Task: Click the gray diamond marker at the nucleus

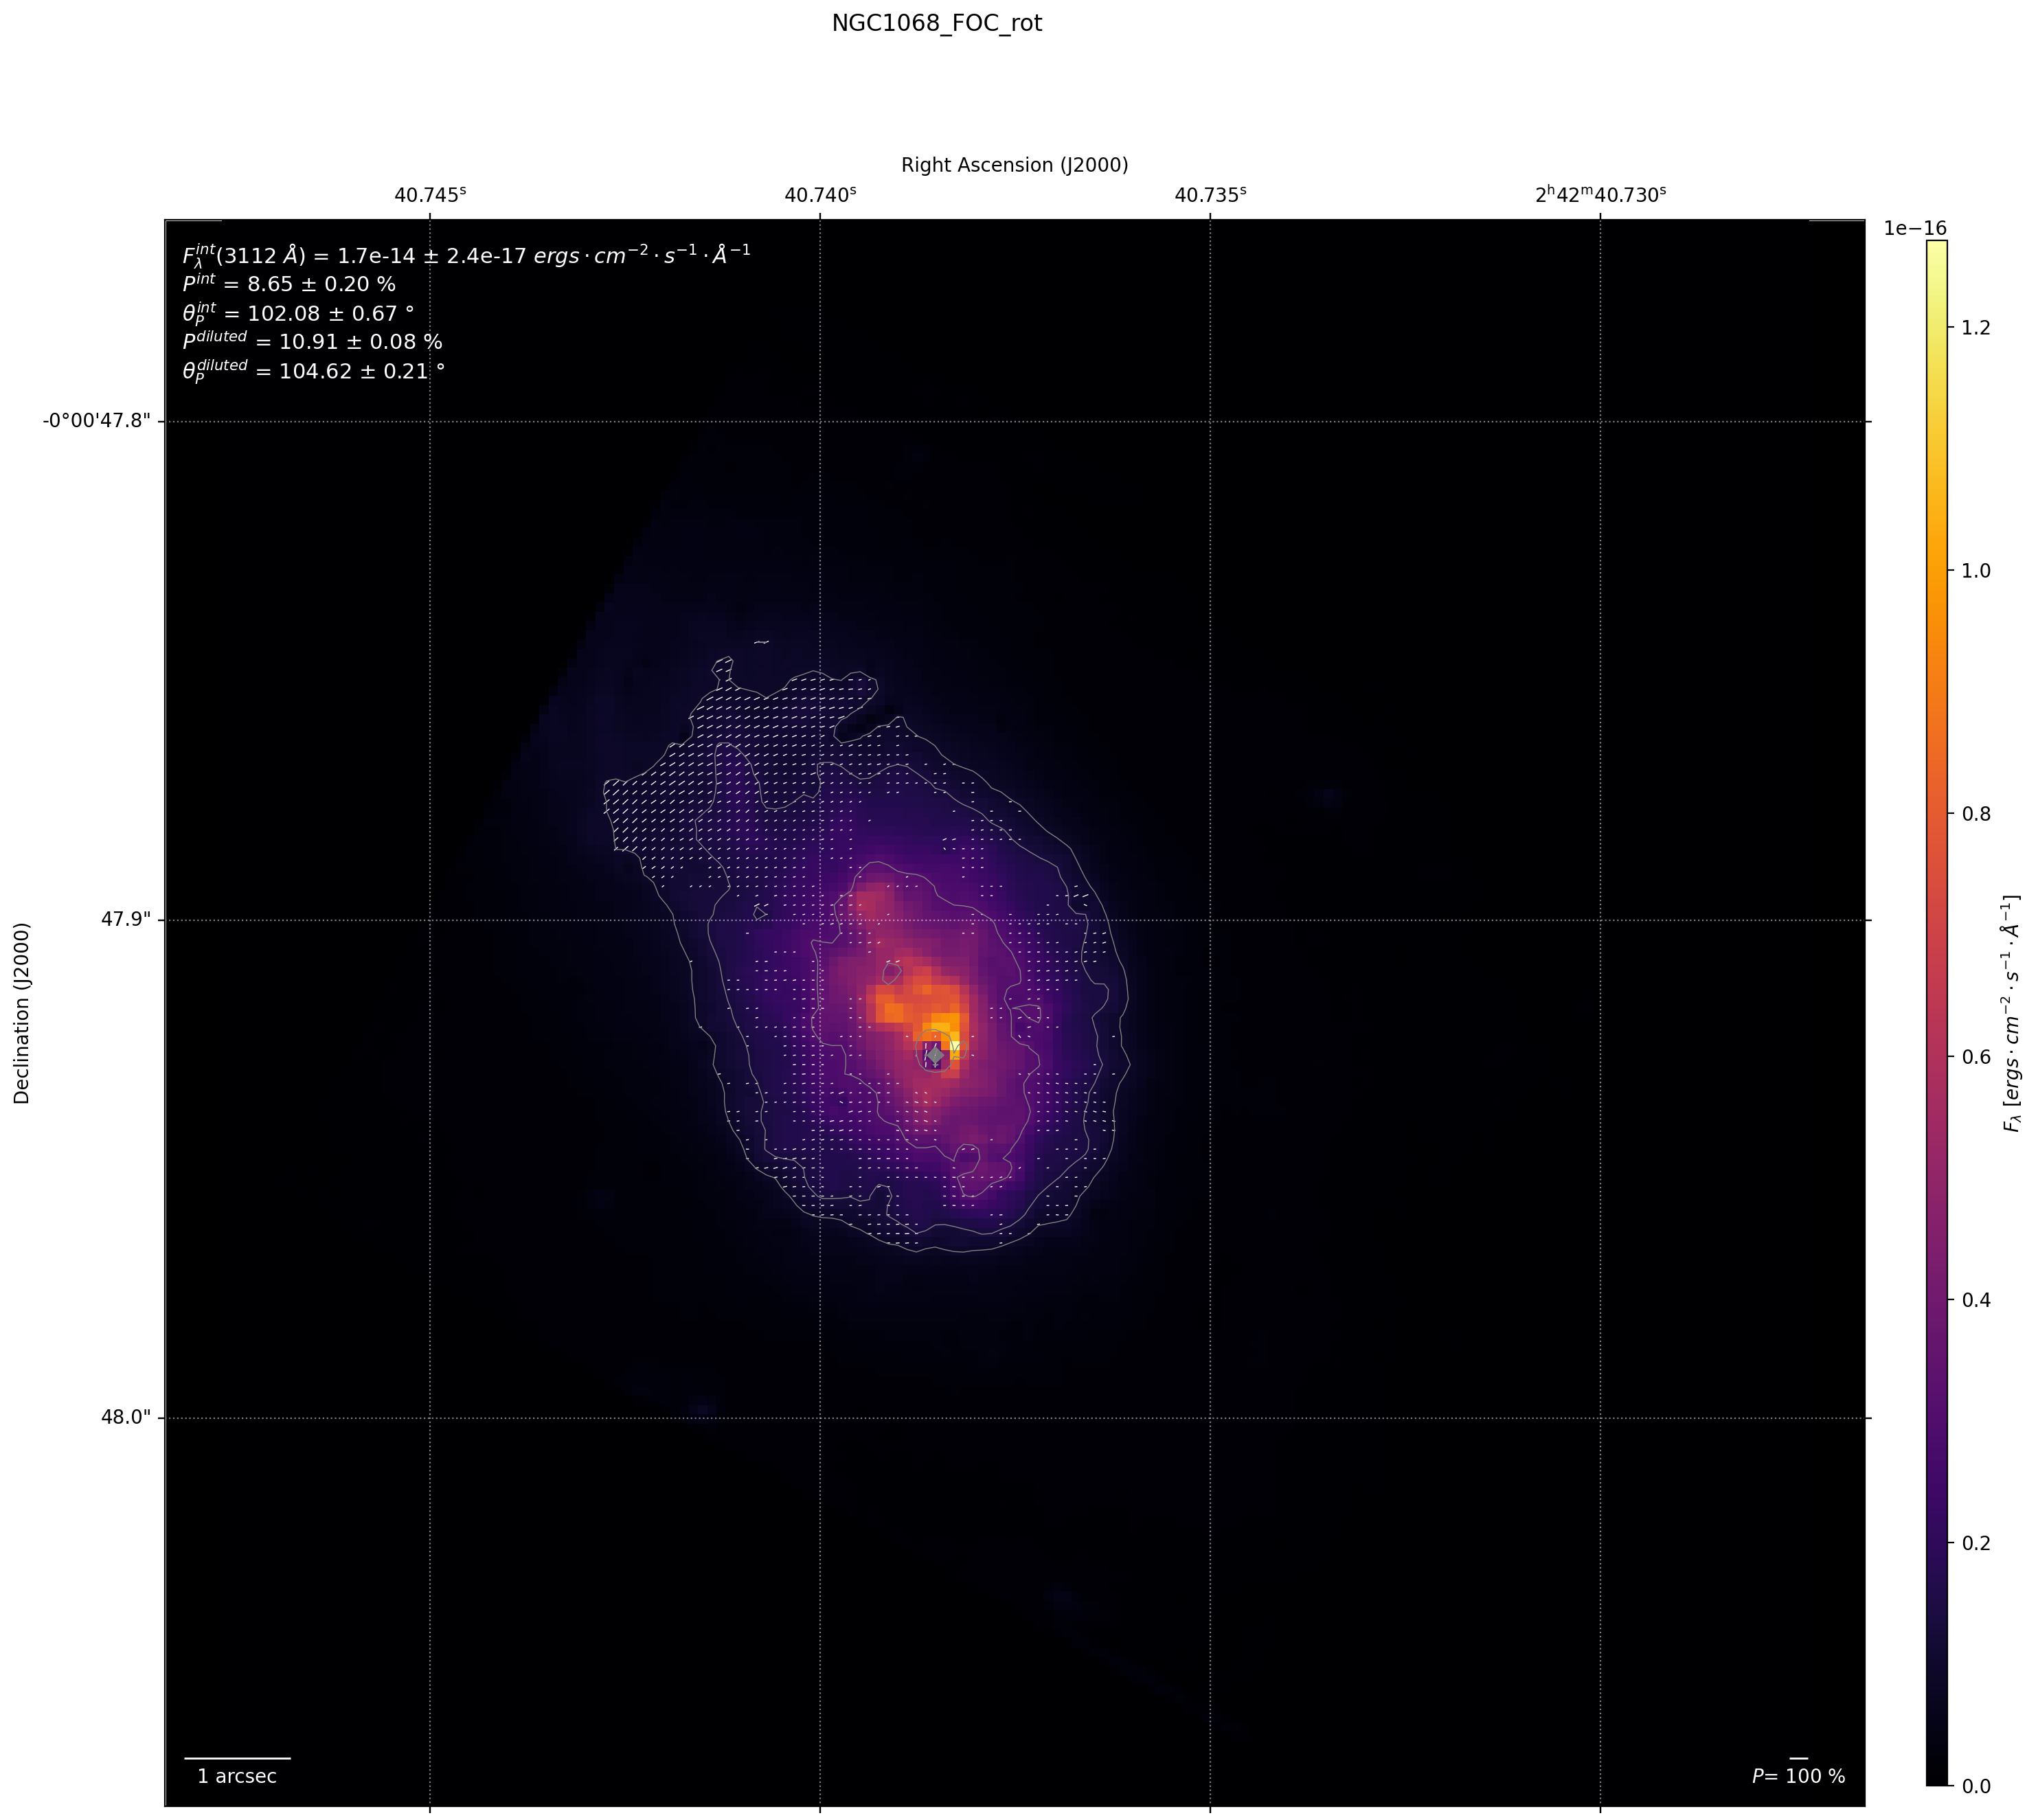Action: coord(935,1055)
